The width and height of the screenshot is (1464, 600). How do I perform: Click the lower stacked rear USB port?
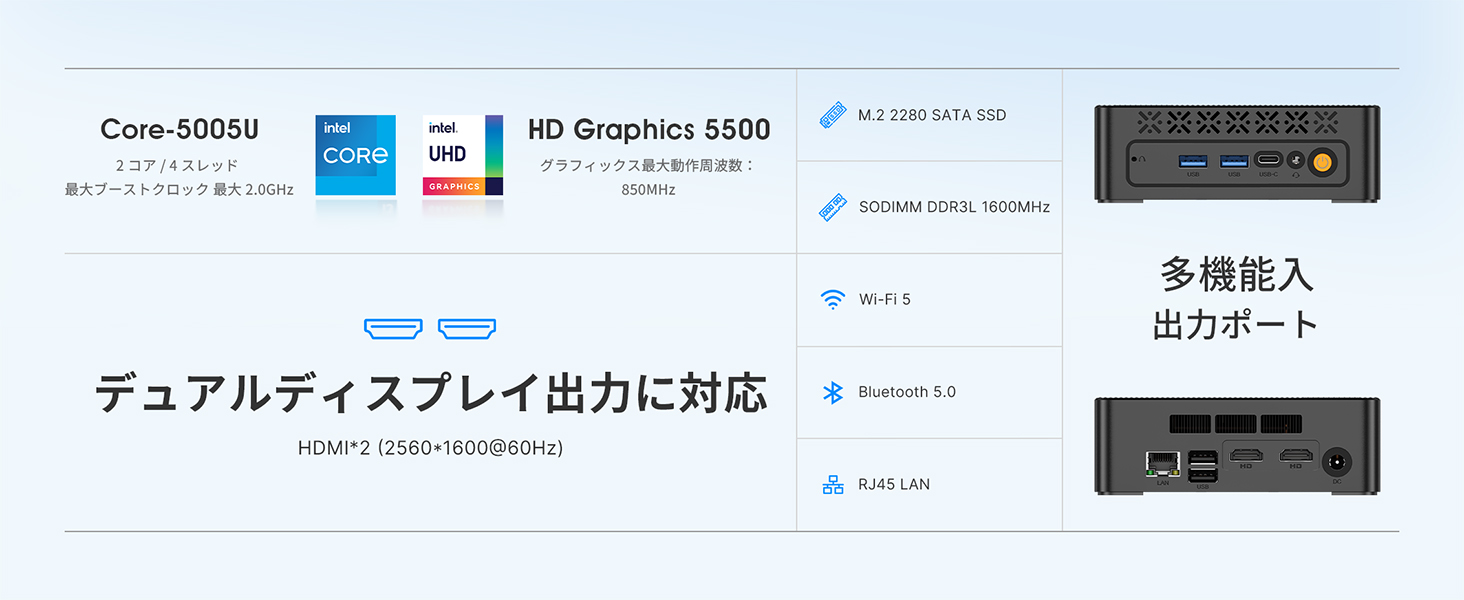click(x=1203, y=475)
